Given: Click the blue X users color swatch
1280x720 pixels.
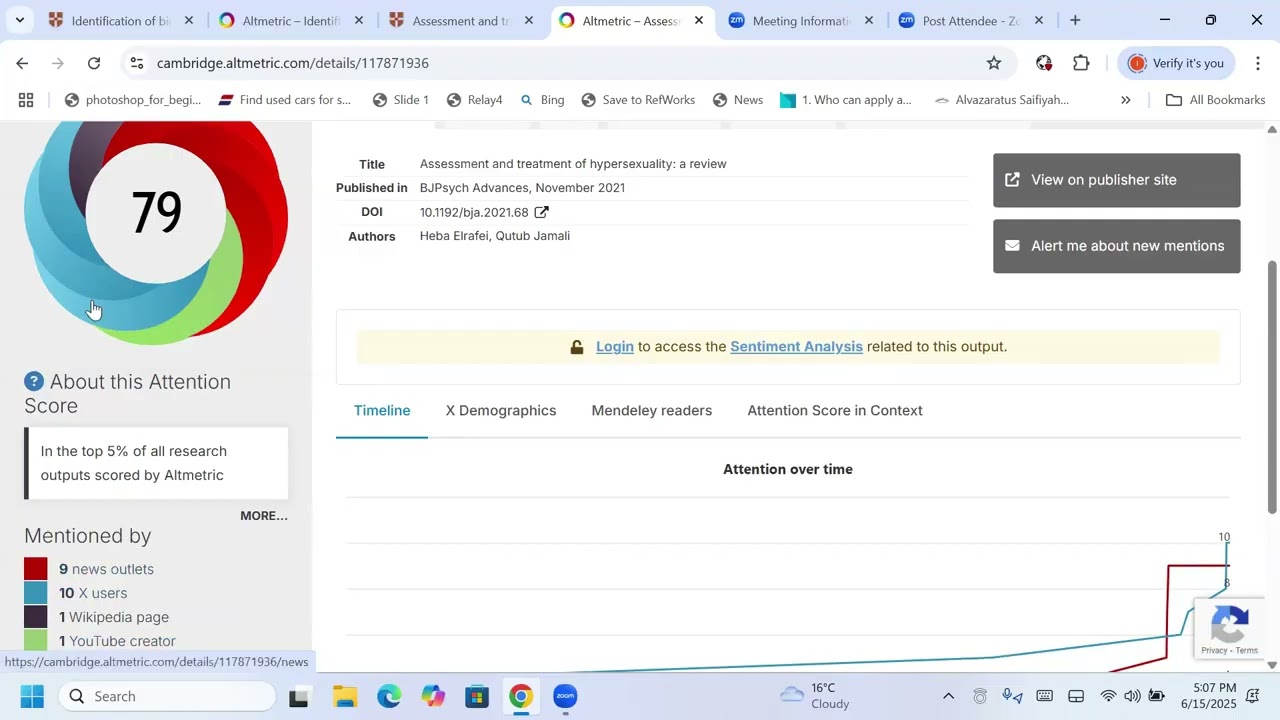Looking at the screenshot, I should (x=36, y=593).
